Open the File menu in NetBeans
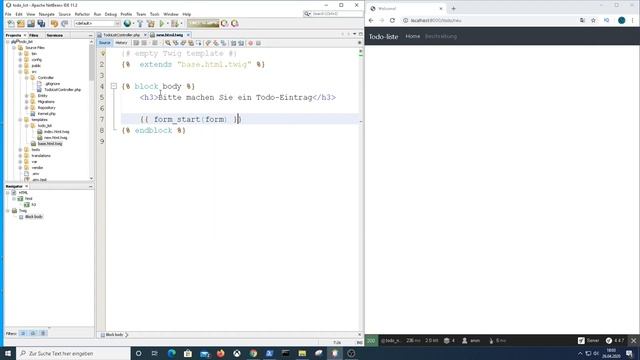The image size is (640, 360). point(8,14)
